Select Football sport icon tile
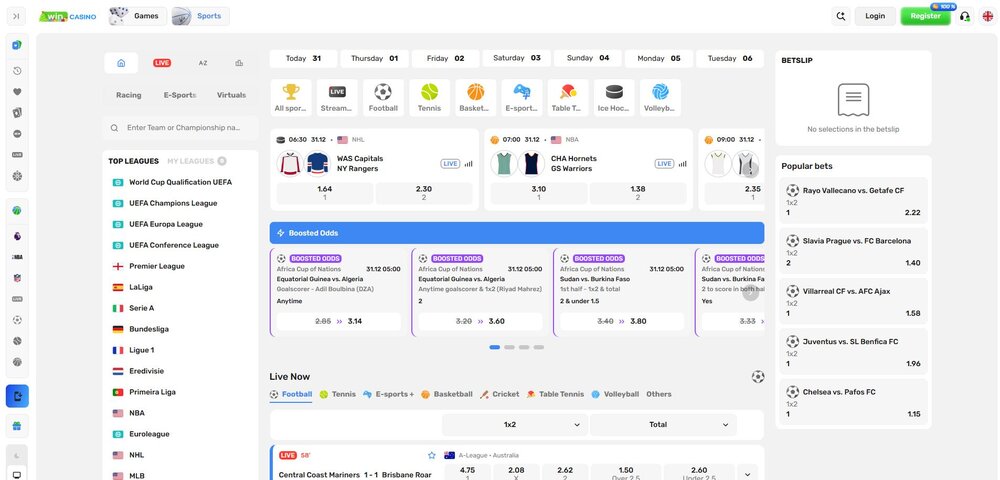The width and height of the screenshot is (1000, 480). coord(383,98)
